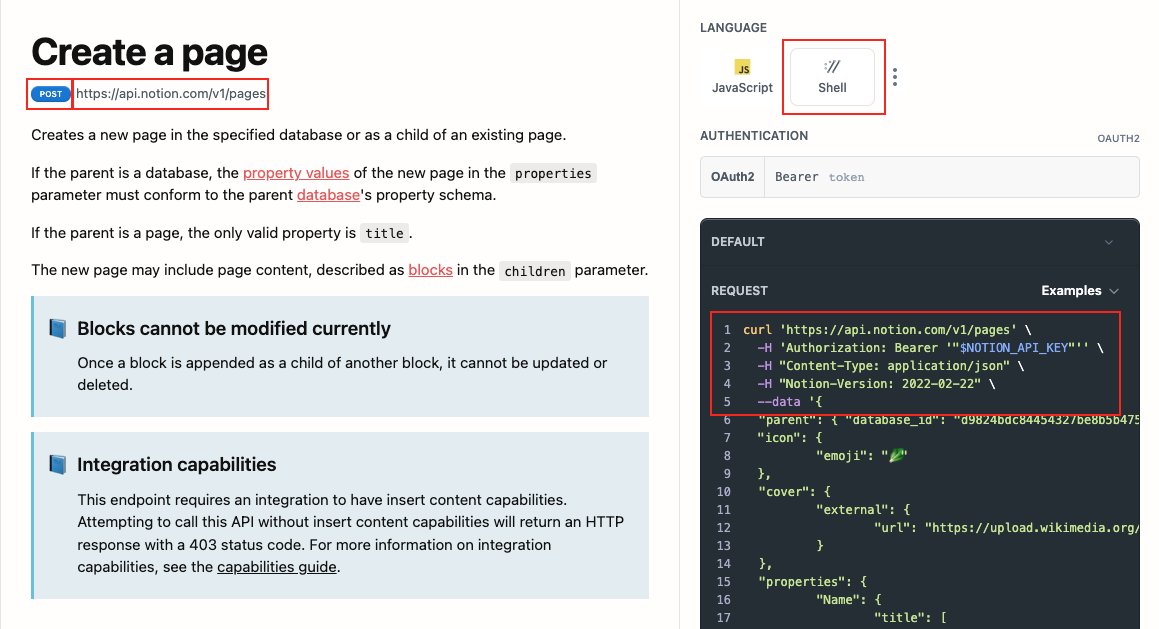Click the "properties" code line
The height and width of the screenshot is (629, 1159).
pos(812,582)
